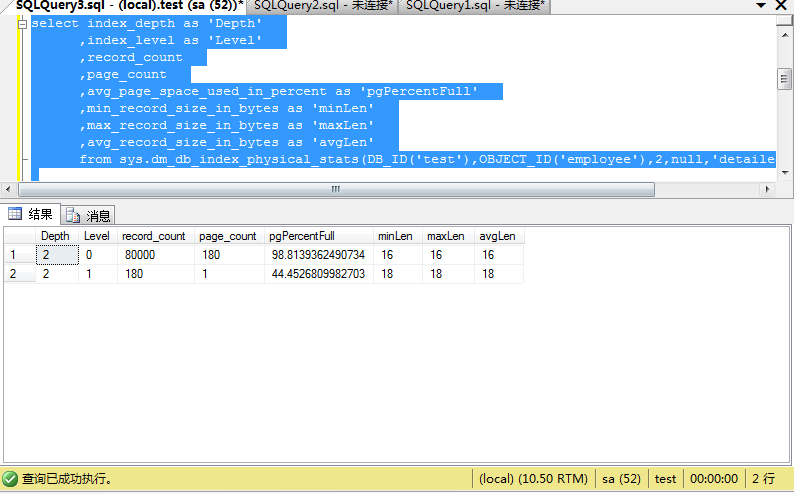Click the horizontal scroll left arrow
The width and height of the screenshot is (794, 494).
pos(8,189)
